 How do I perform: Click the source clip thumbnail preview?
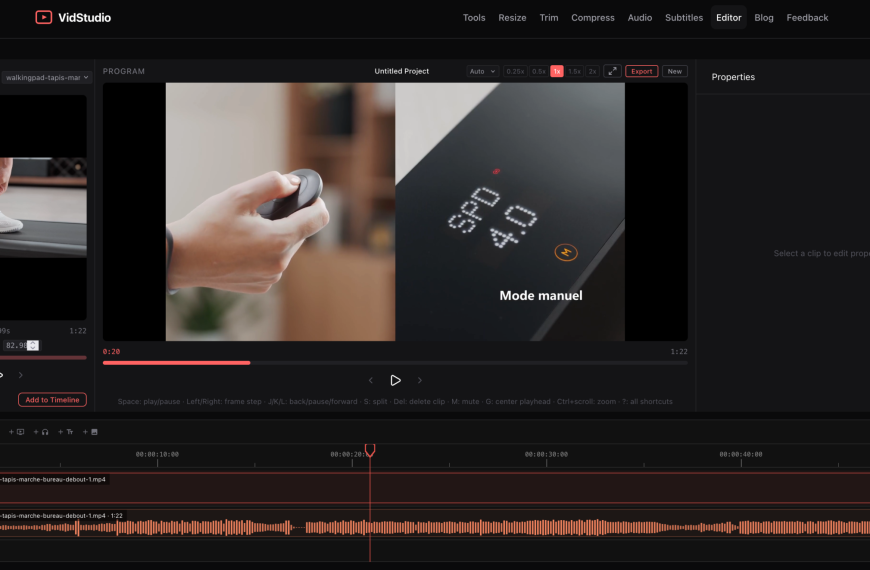[x=43, y=207]
